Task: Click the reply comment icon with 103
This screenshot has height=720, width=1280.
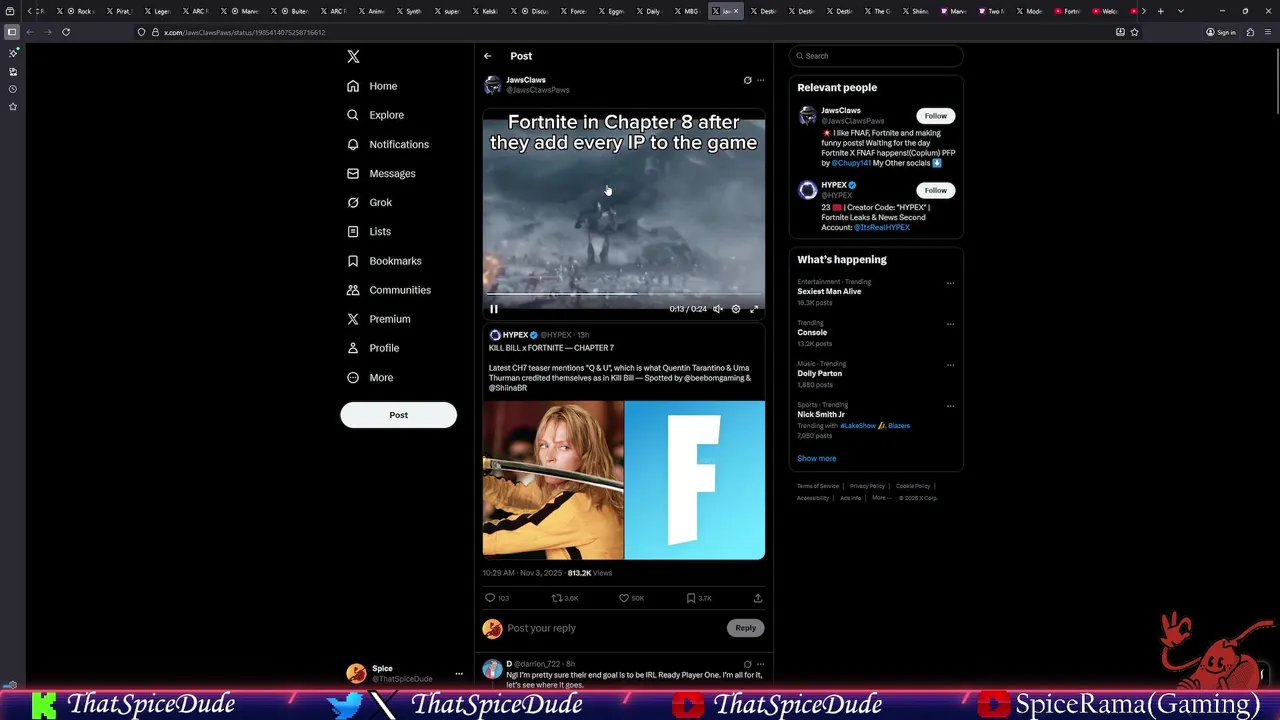Action: 490,598
